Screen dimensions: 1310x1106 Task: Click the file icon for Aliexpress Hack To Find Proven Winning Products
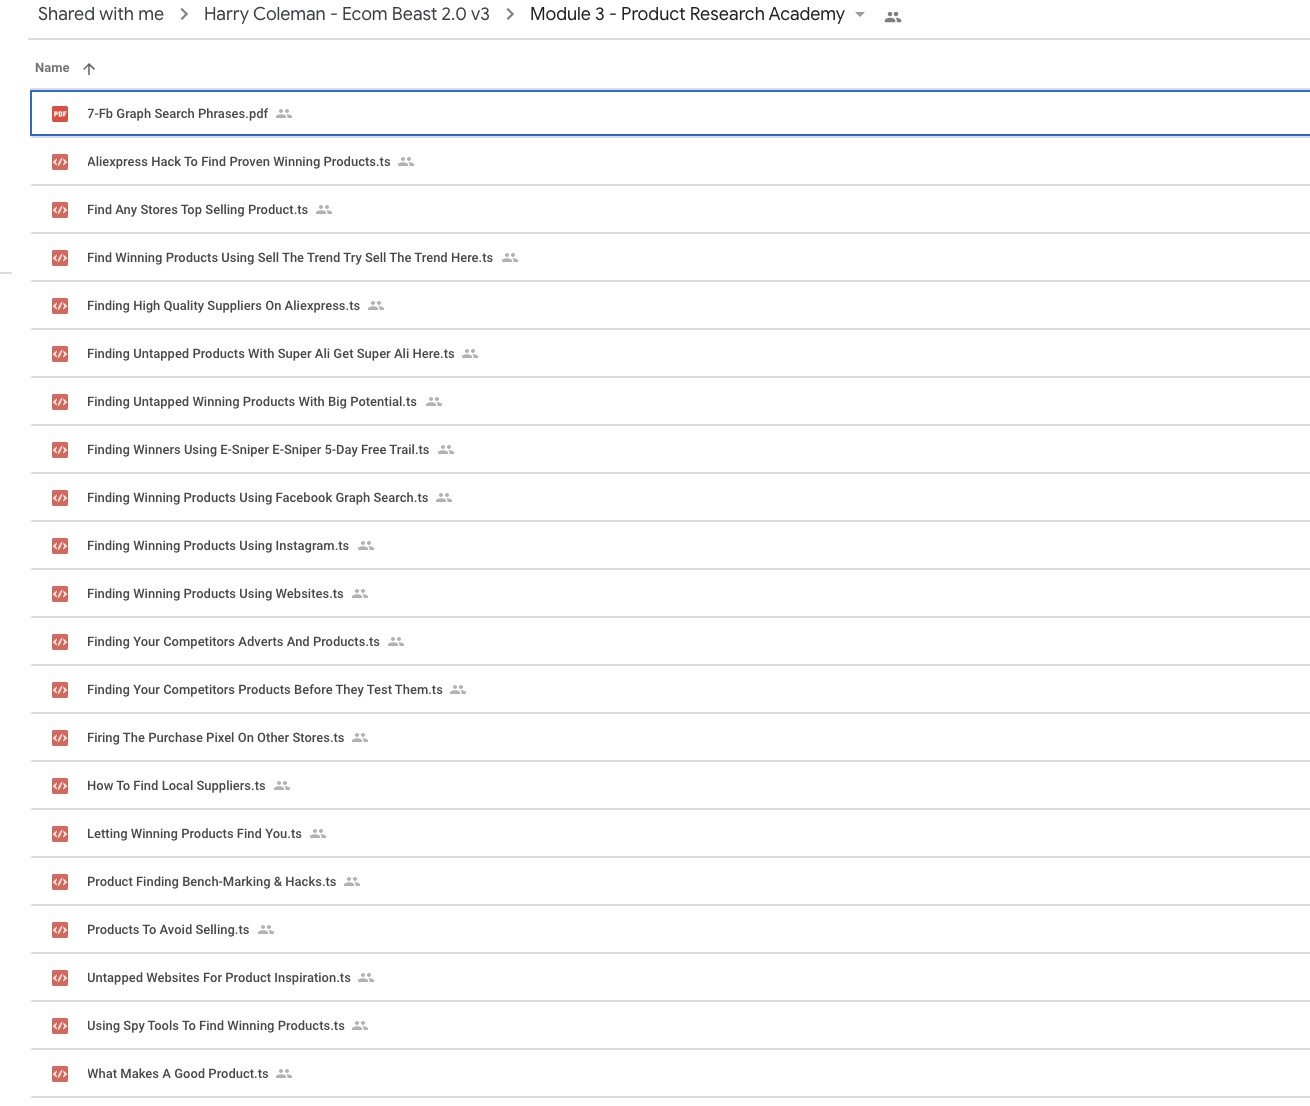pos(60,162)
